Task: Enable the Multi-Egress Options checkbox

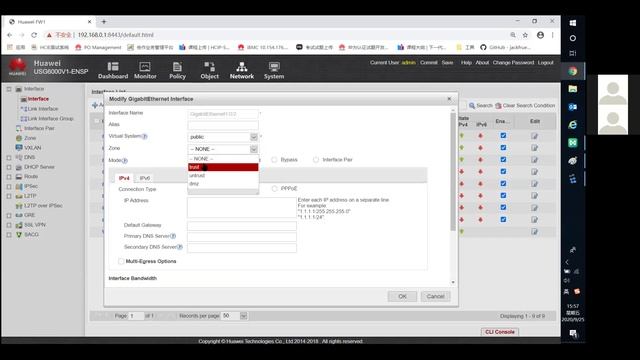Action: 121,261
